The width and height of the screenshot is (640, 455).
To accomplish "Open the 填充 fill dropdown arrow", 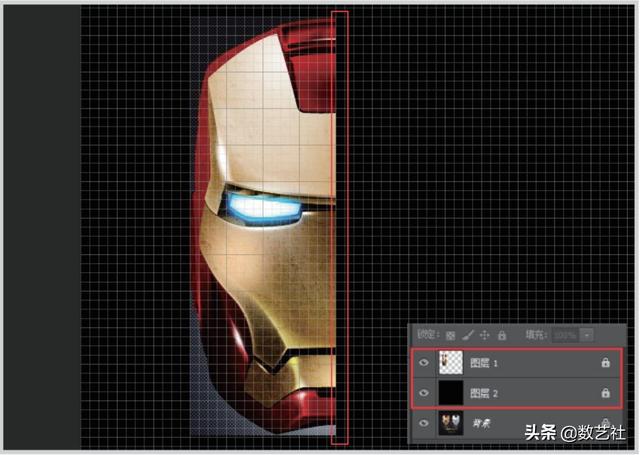I will (587, 335).
